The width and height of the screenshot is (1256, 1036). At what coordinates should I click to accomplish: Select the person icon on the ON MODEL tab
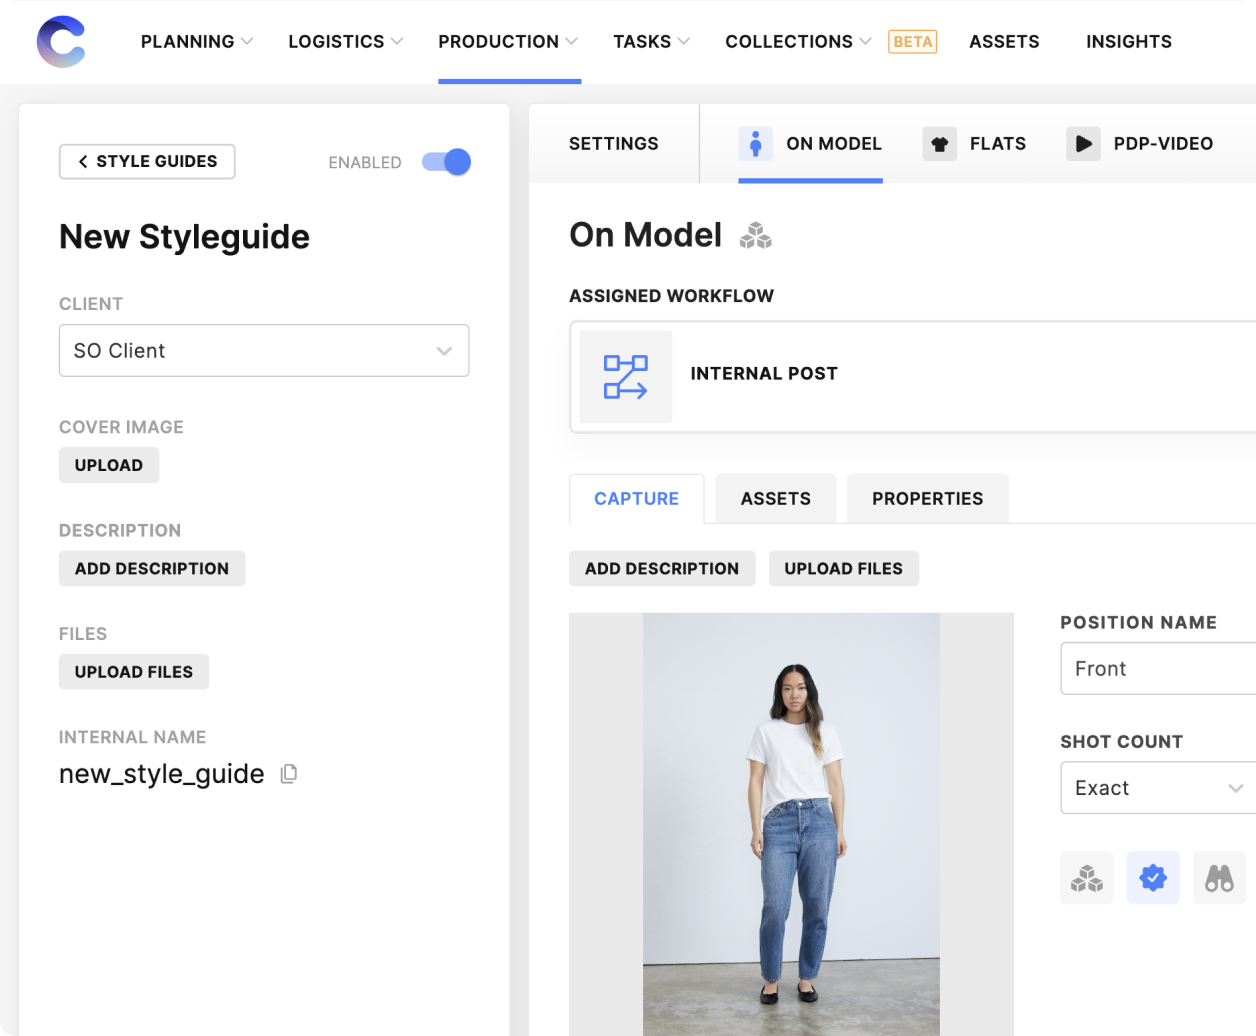(x=756, y=143)
